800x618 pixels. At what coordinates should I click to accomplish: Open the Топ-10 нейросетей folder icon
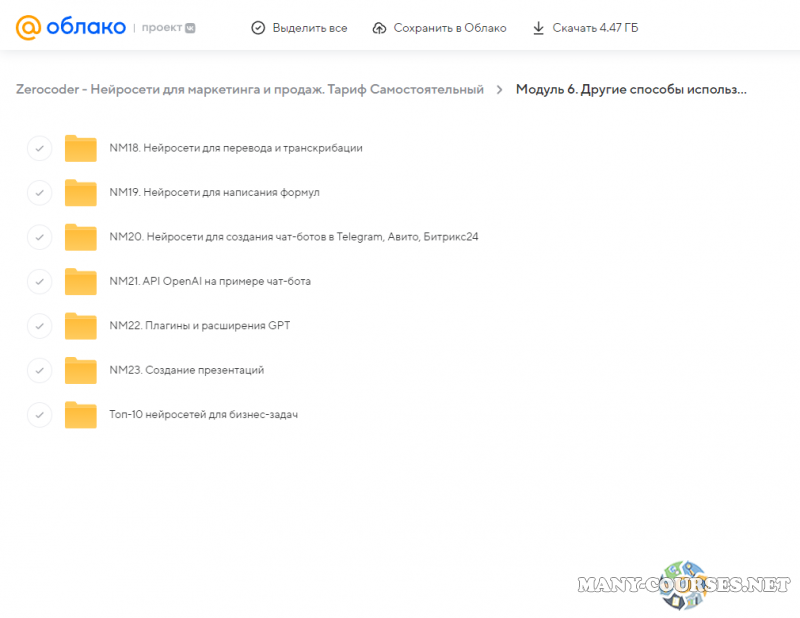click(80, 414)
